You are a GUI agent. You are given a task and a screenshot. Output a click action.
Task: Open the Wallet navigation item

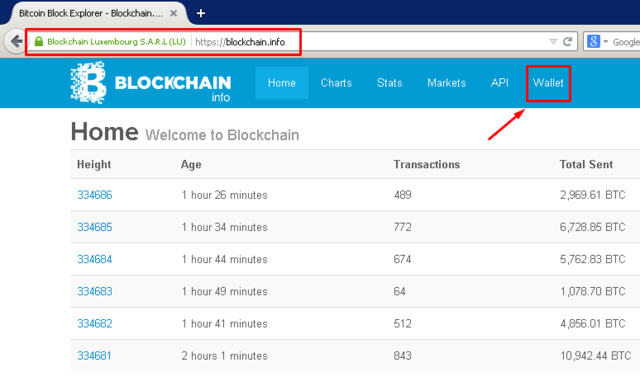pyautogui.click(x=548, y=83)
